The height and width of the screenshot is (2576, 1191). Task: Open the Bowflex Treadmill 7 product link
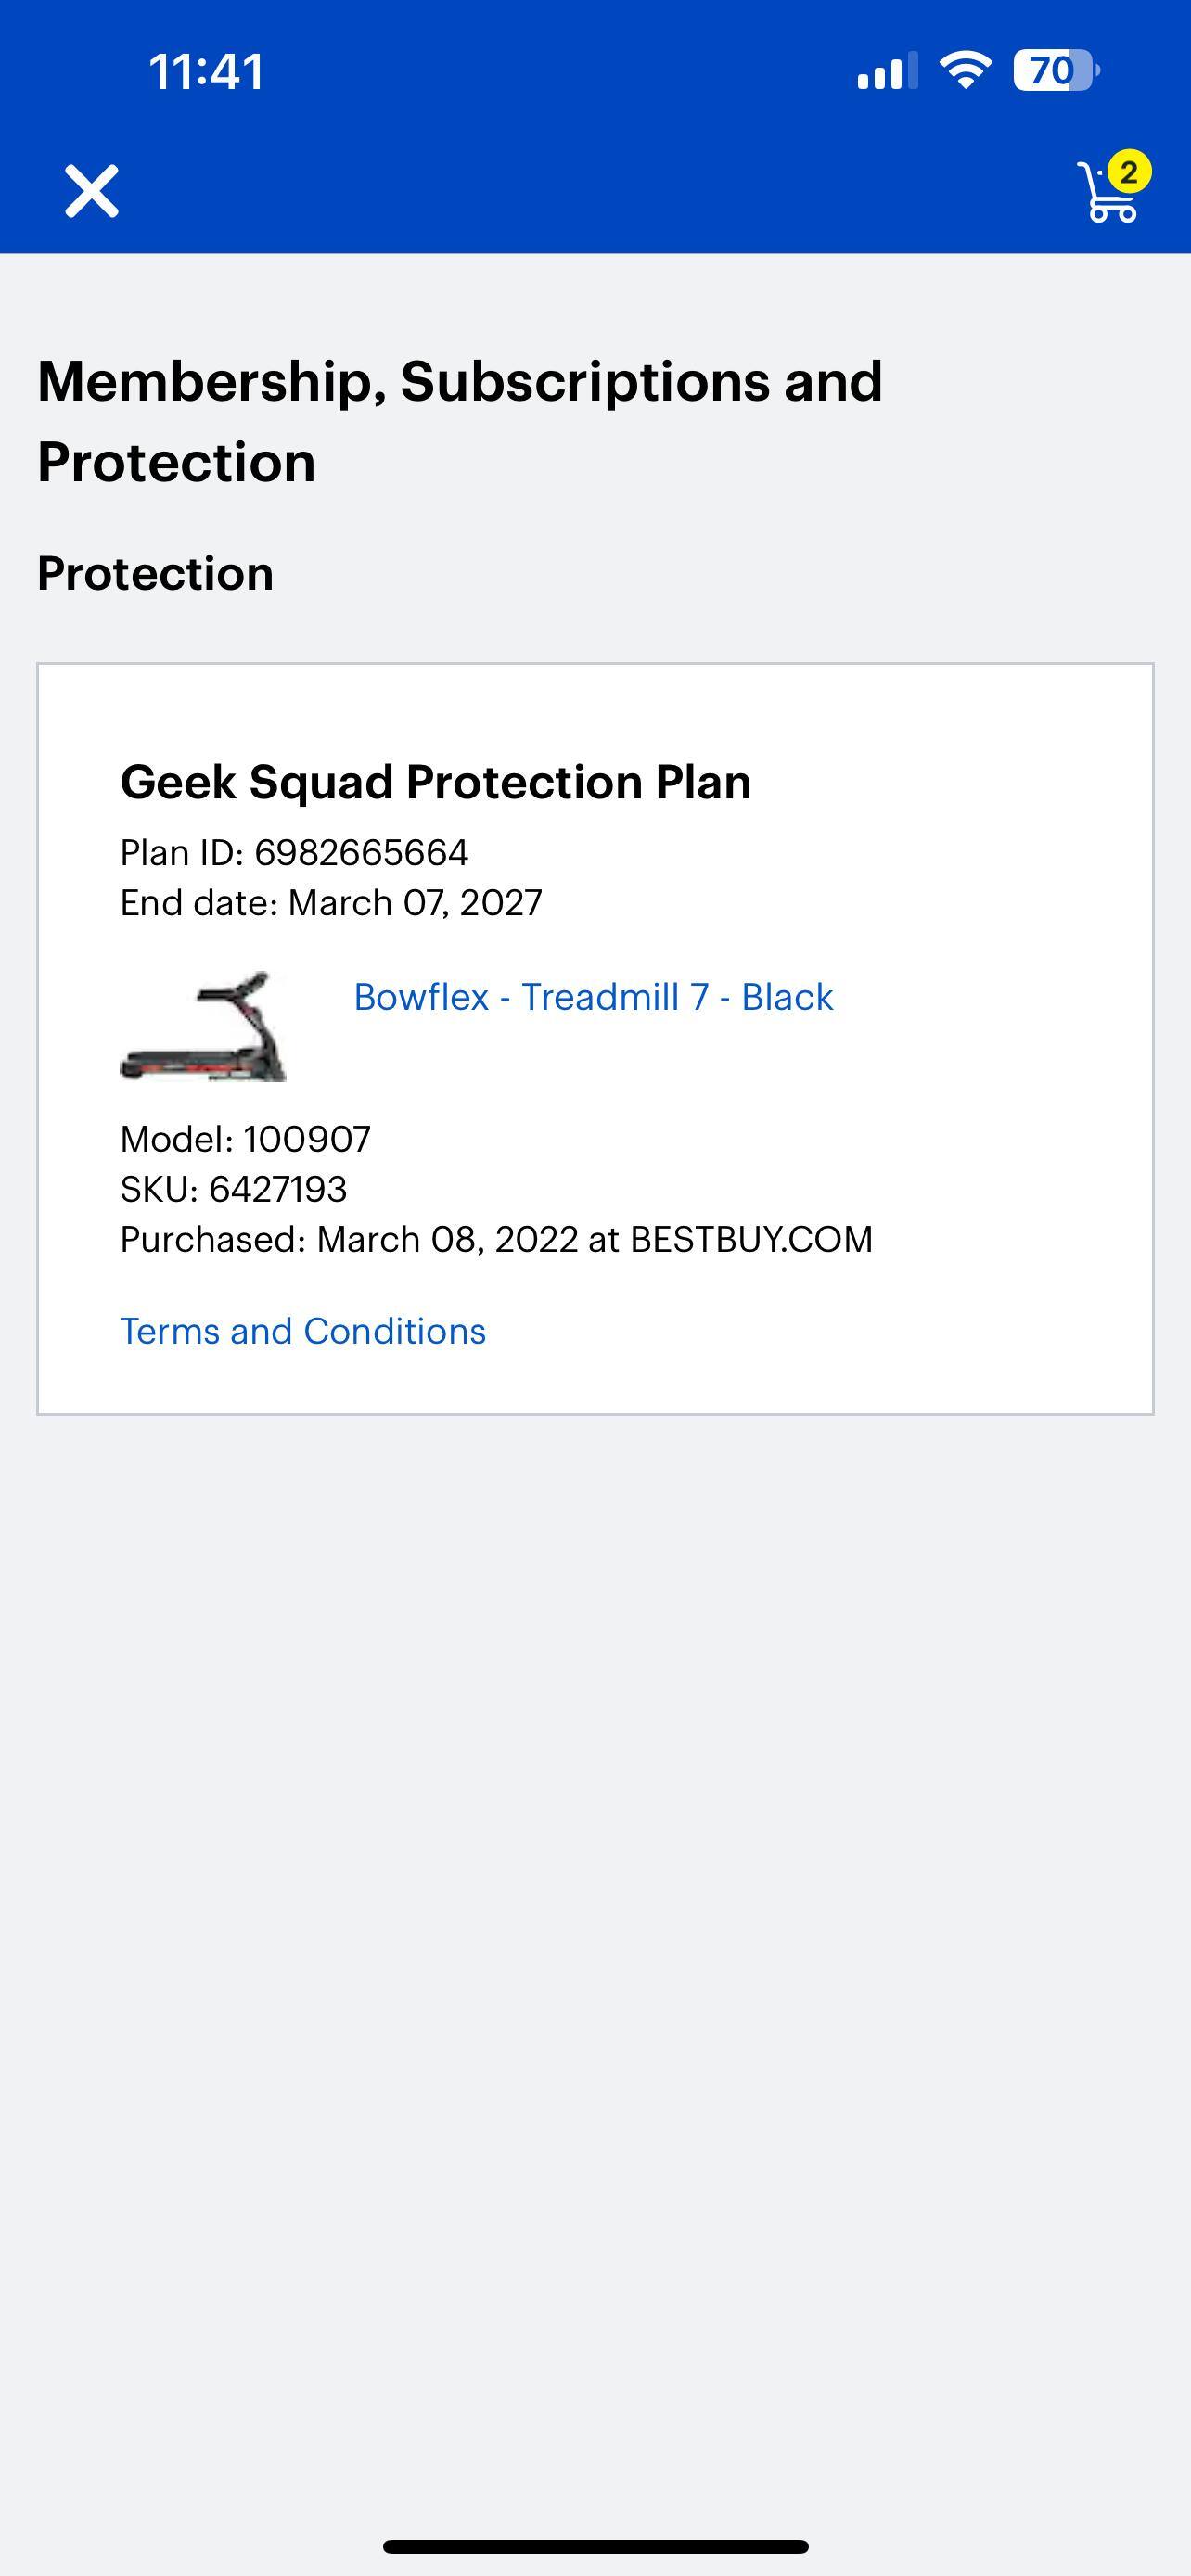coord(593,997)
